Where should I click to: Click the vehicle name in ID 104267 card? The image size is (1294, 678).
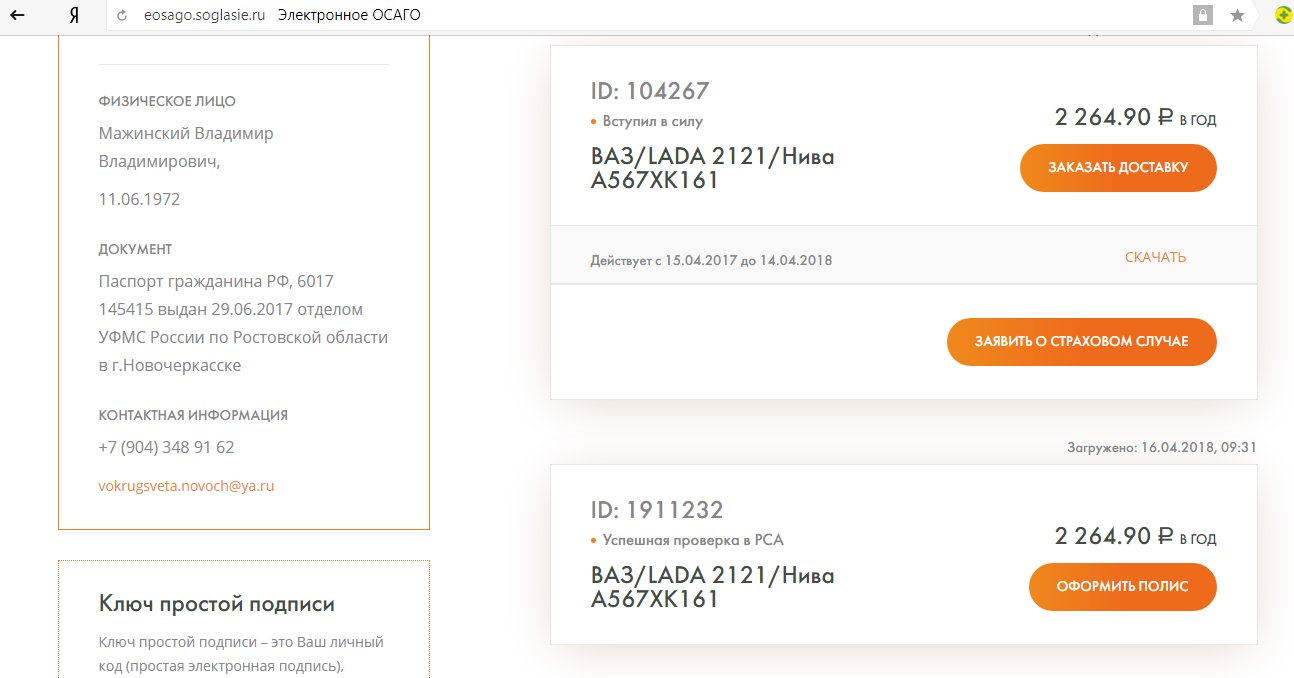pyautogui.click(x=712, y=169)
